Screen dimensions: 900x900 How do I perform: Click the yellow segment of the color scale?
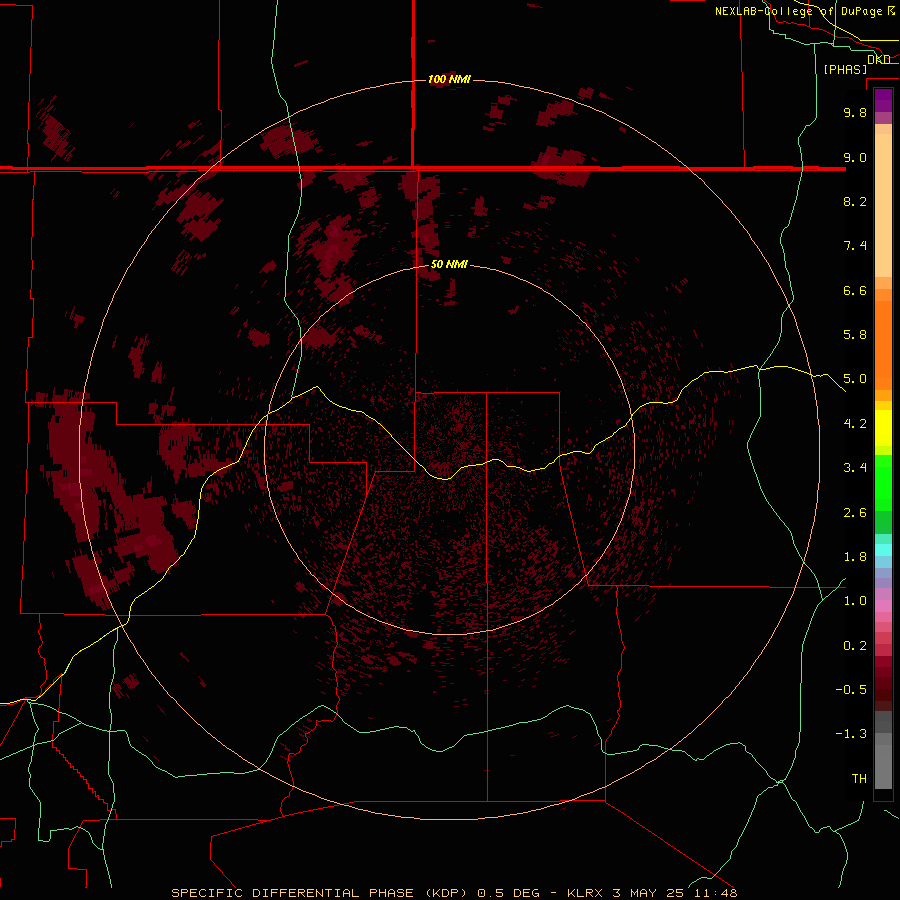click(x=883, y=428)
